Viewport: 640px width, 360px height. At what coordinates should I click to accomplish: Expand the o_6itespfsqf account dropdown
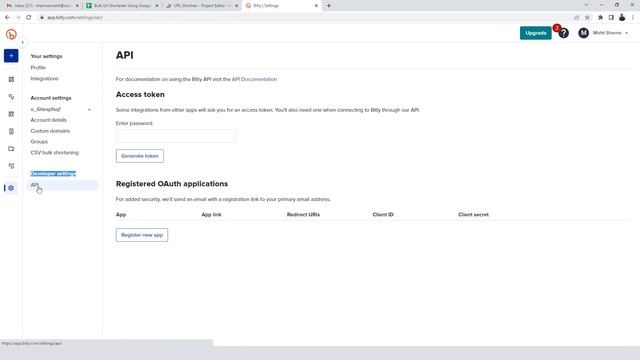[61, 109]
